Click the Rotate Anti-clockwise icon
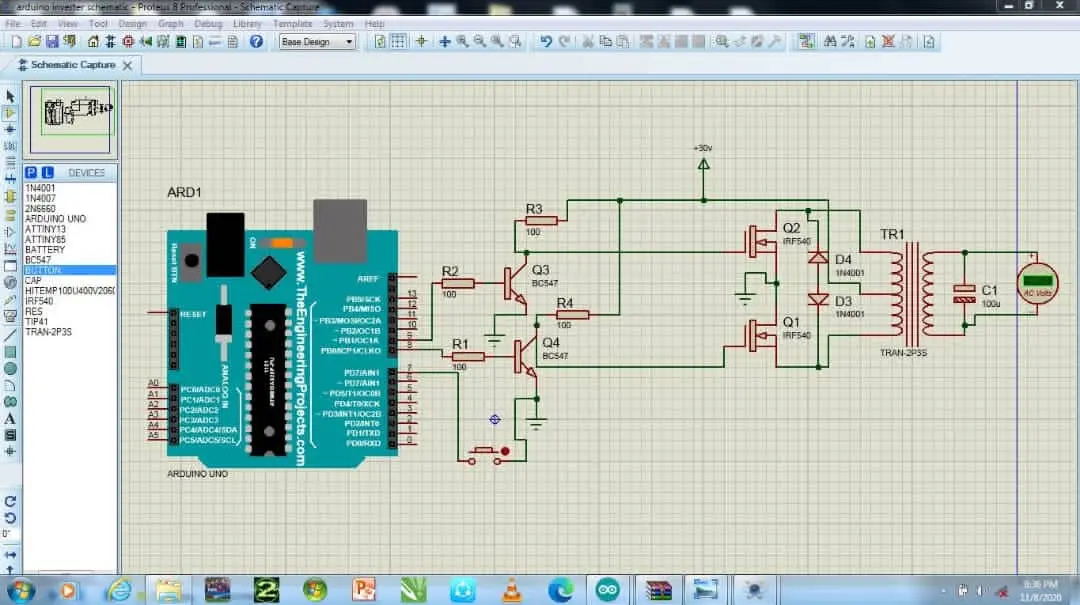The width and height of the screenshot is (1080, 605). pos(10,518)
